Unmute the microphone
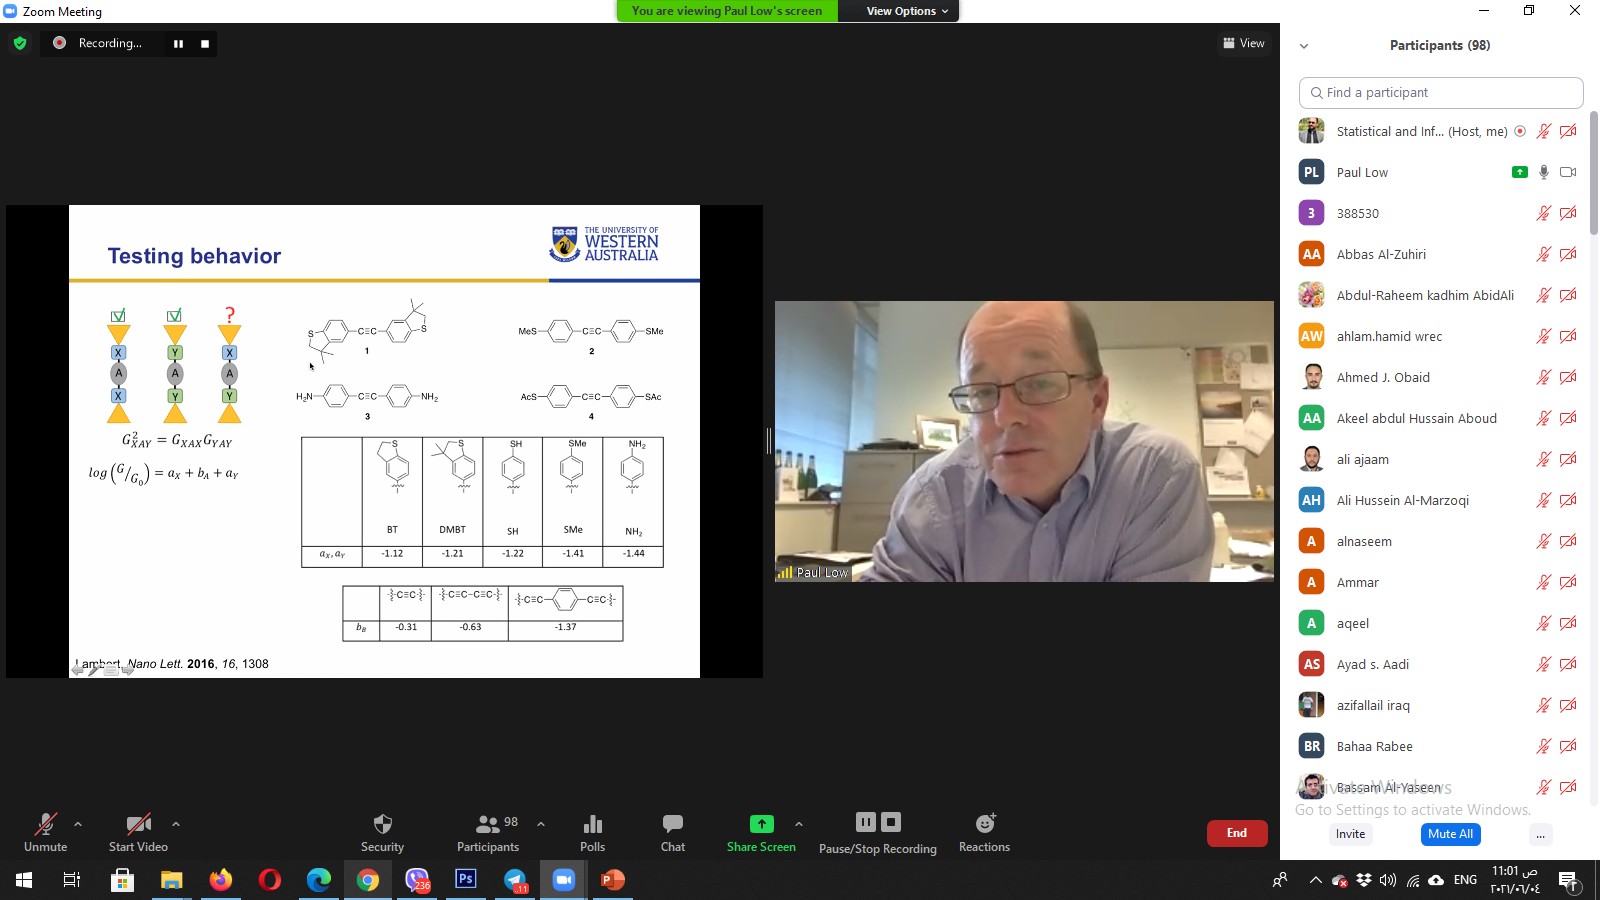Viewport: 1600px width, 900px height. coord(46,832)
